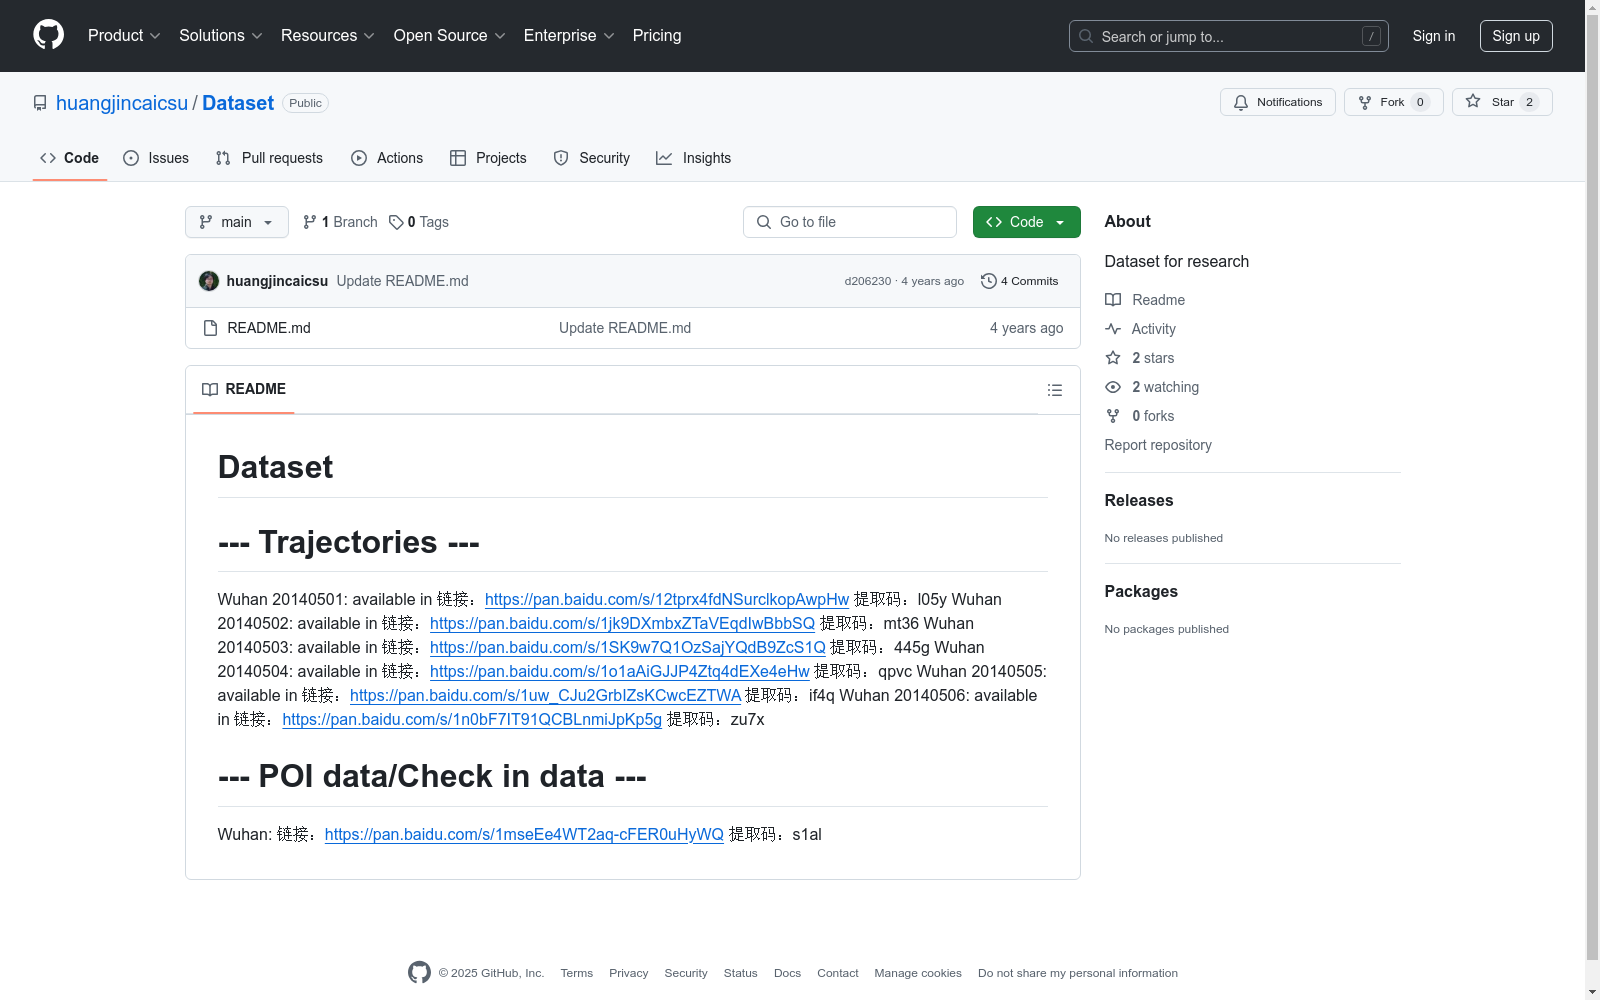The height and width of the screenshot is (1000, 1600).
Task: View the 0 Tags list
Action: [419, 222]
